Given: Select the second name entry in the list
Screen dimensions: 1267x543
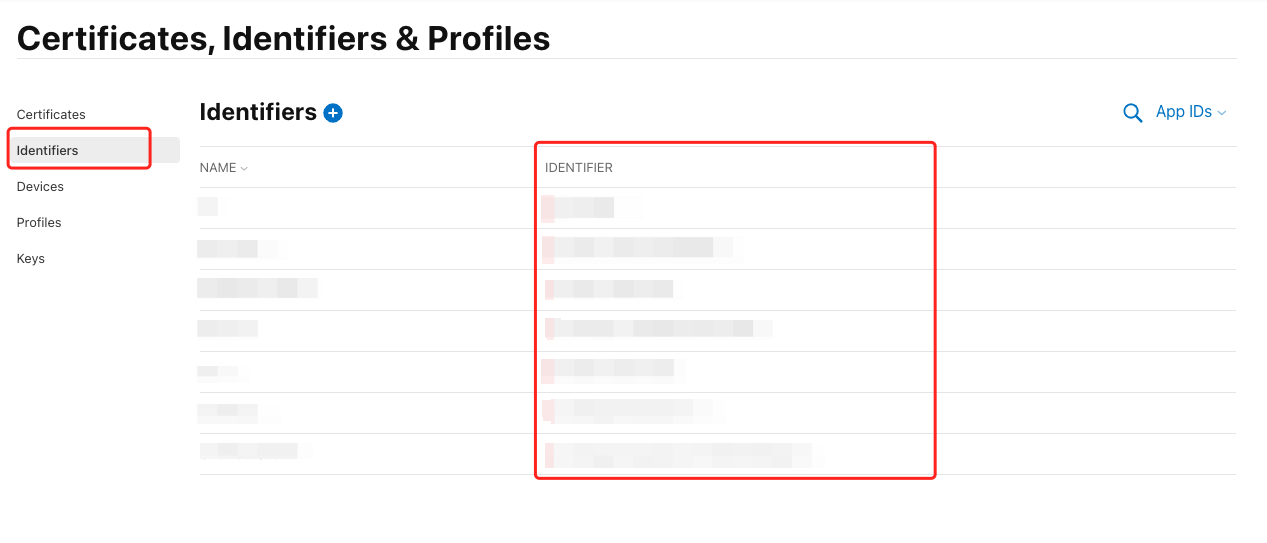Looking at the screenshot, I should [228, 248].
